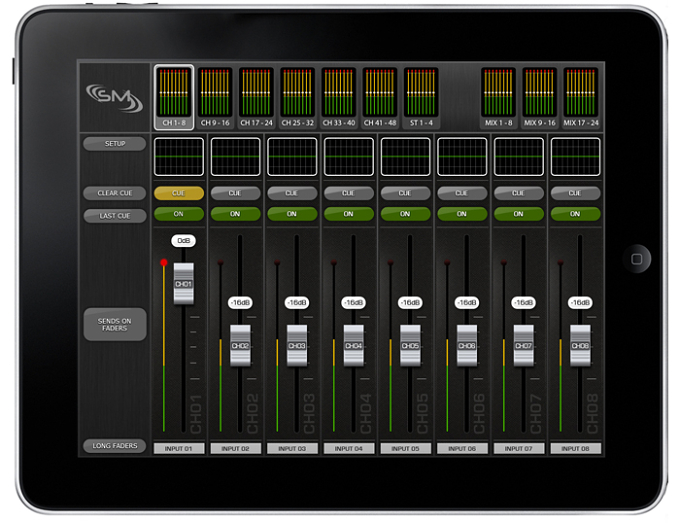680x523 pixels.
Task: Click the CH02 fader knob
Action: pyautogui.click(x=240, y=346)
